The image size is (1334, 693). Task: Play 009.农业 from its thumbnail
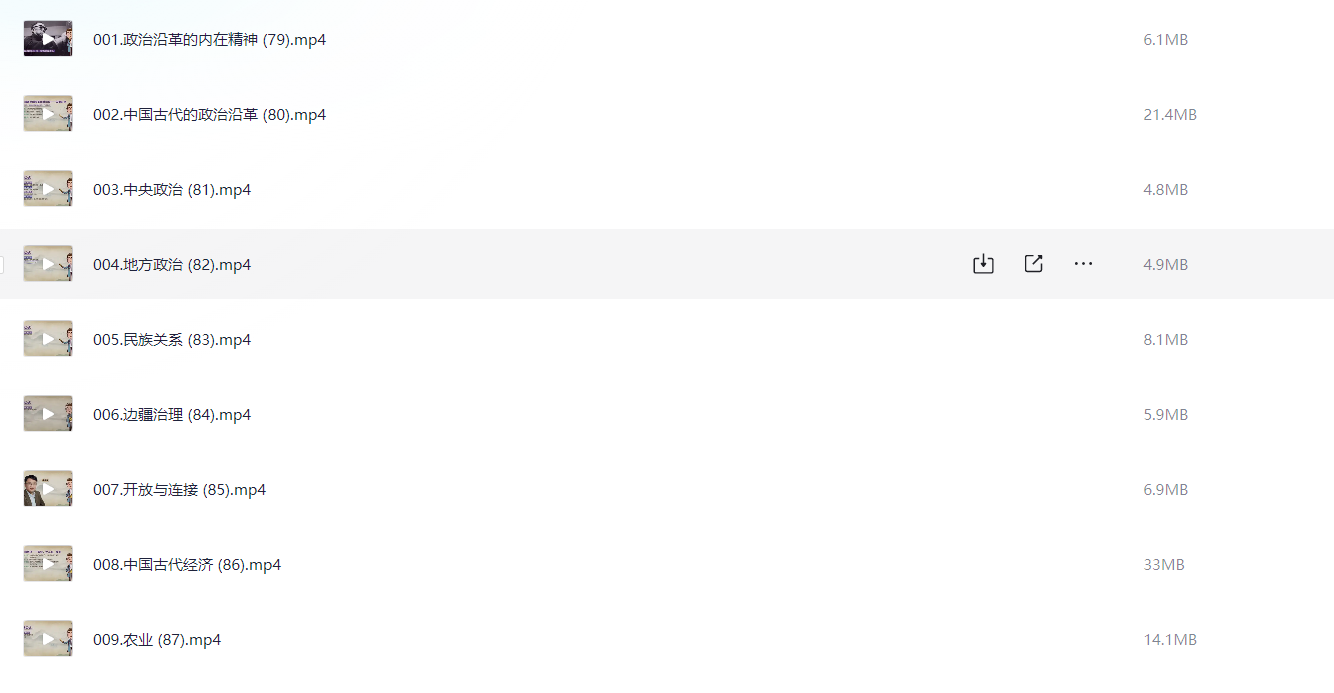pos(48,639)
